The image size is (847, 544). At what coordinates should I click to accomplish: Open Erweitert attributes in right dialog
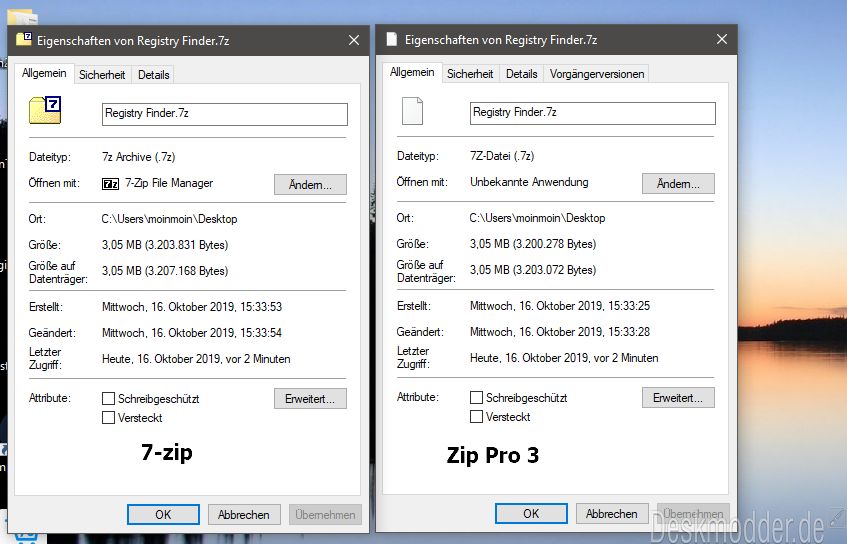pyautogui.click(x=678, y=398)
